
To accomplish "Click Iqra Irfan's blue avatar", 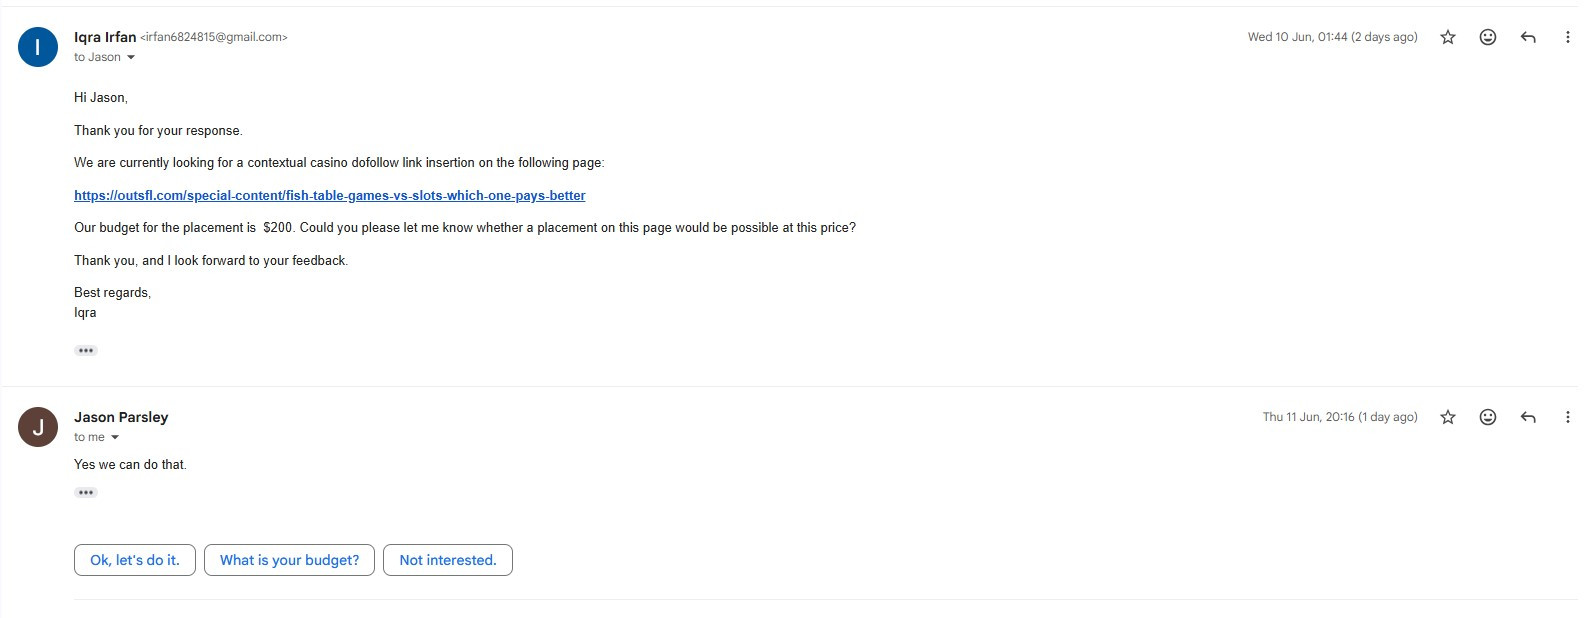I will [x=38, y=47].
